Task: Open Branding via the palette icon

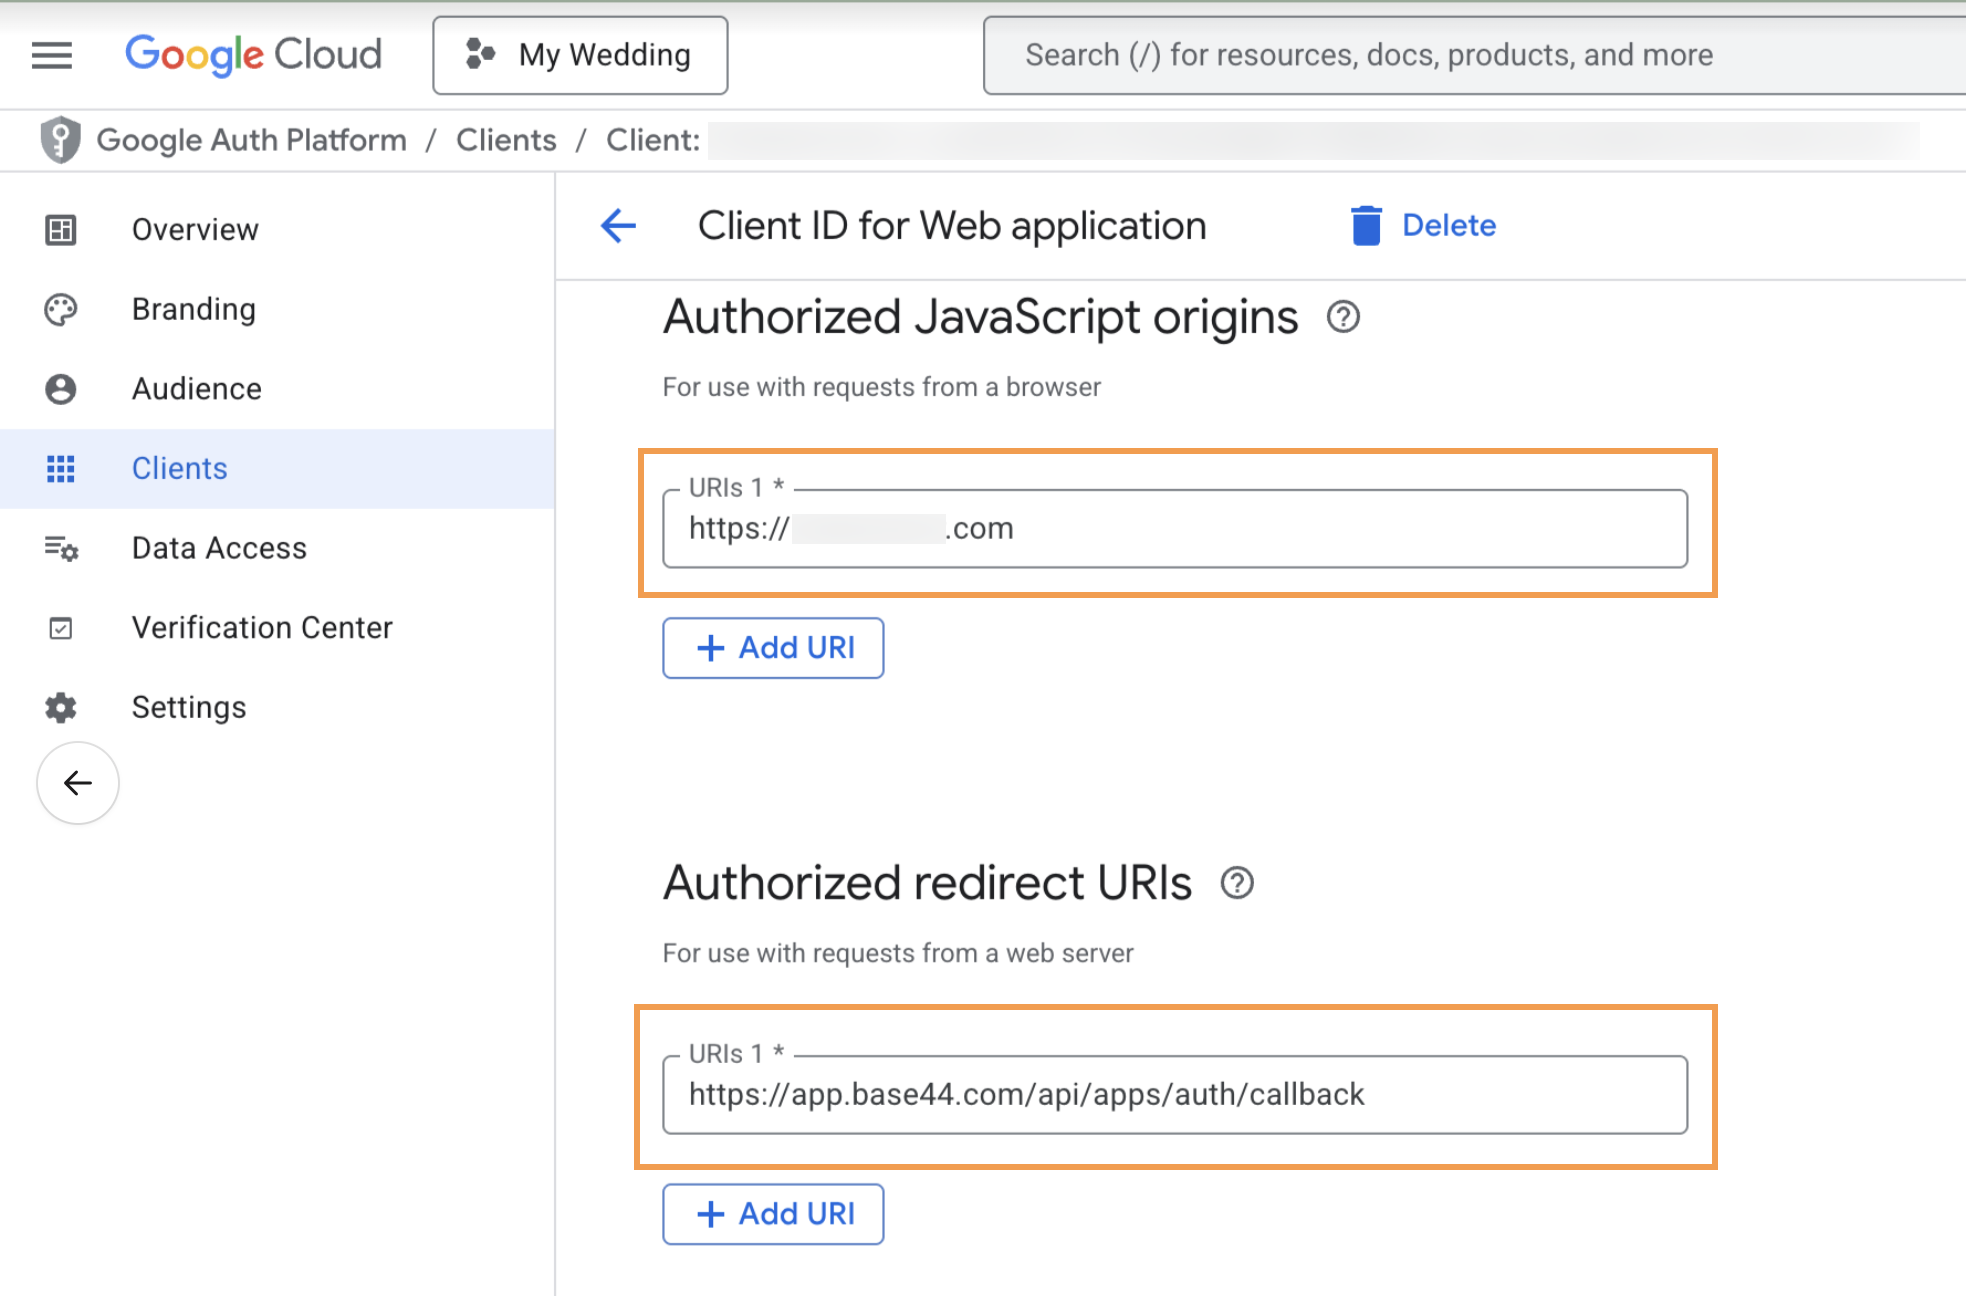Action: (61, 309)
